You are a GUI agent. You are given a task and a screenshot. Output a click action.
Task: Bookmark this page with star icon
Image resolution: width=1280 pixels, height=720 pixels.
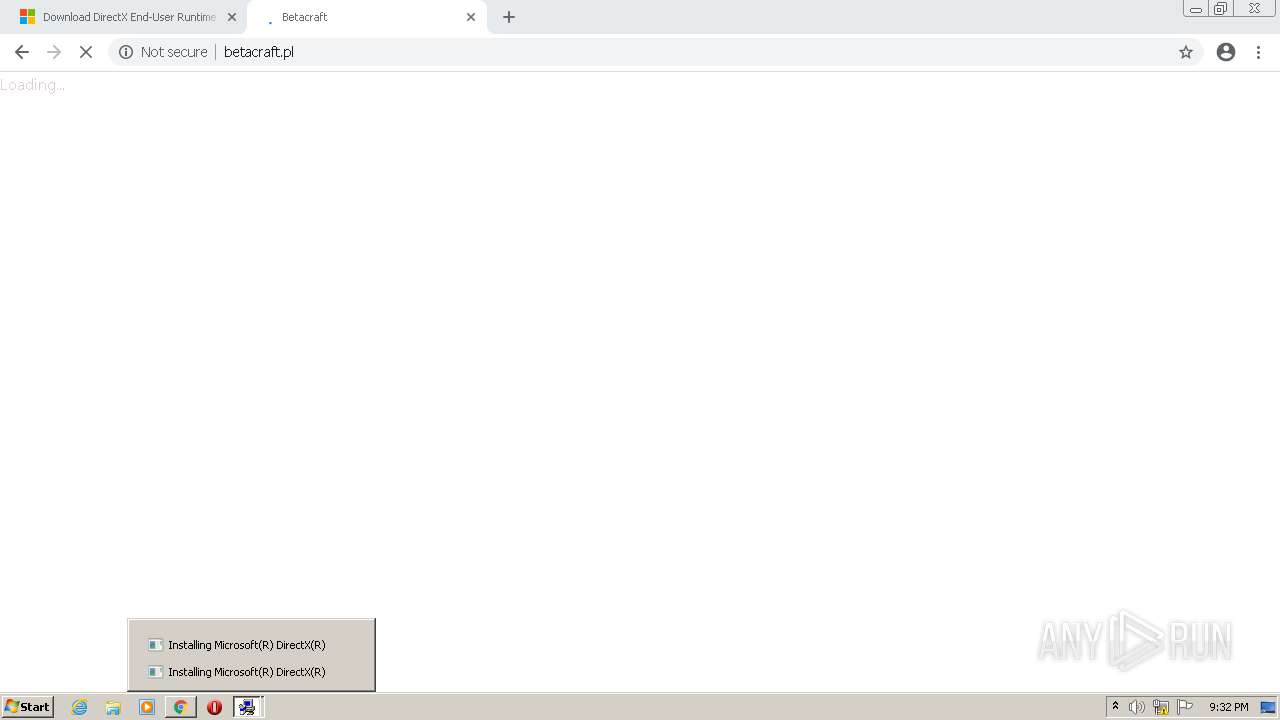(x=1186, y=52)
